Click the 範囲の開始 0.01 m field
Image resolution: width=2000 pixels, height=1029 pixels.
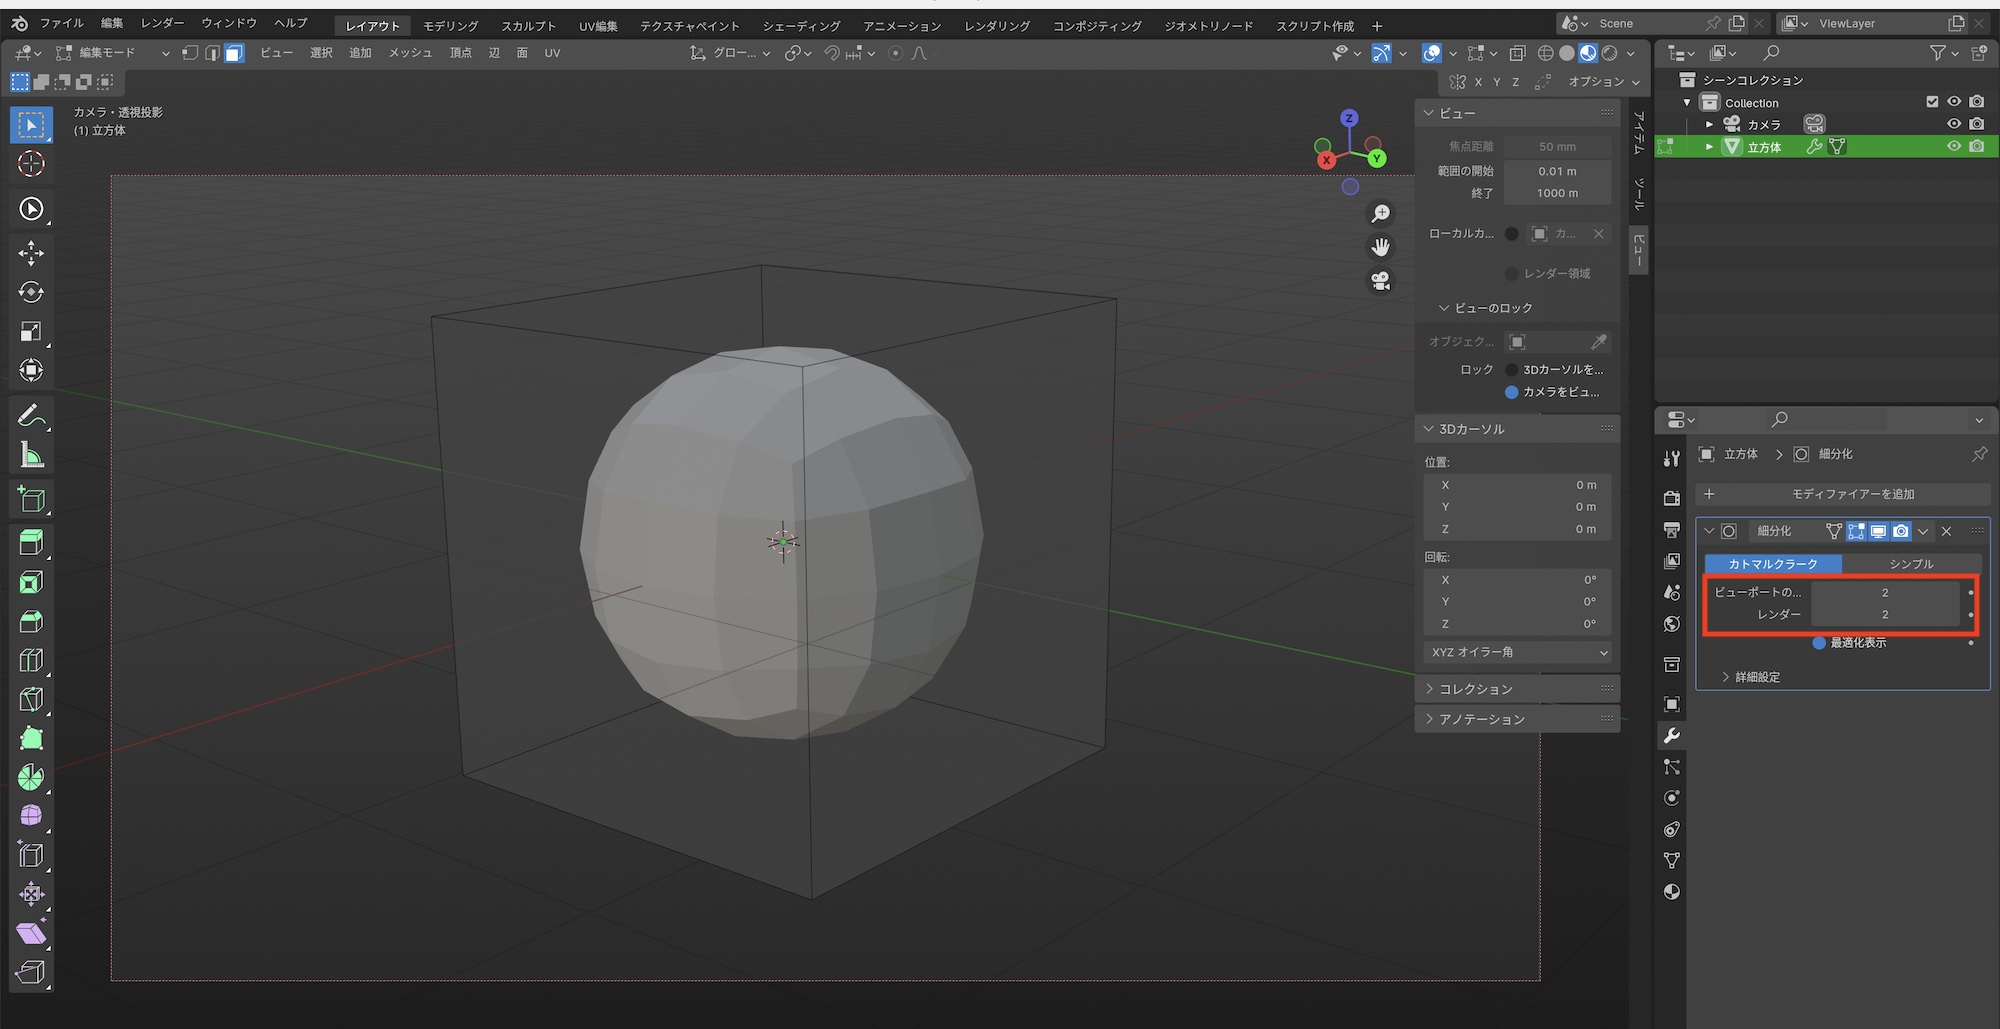point(1557,171)
